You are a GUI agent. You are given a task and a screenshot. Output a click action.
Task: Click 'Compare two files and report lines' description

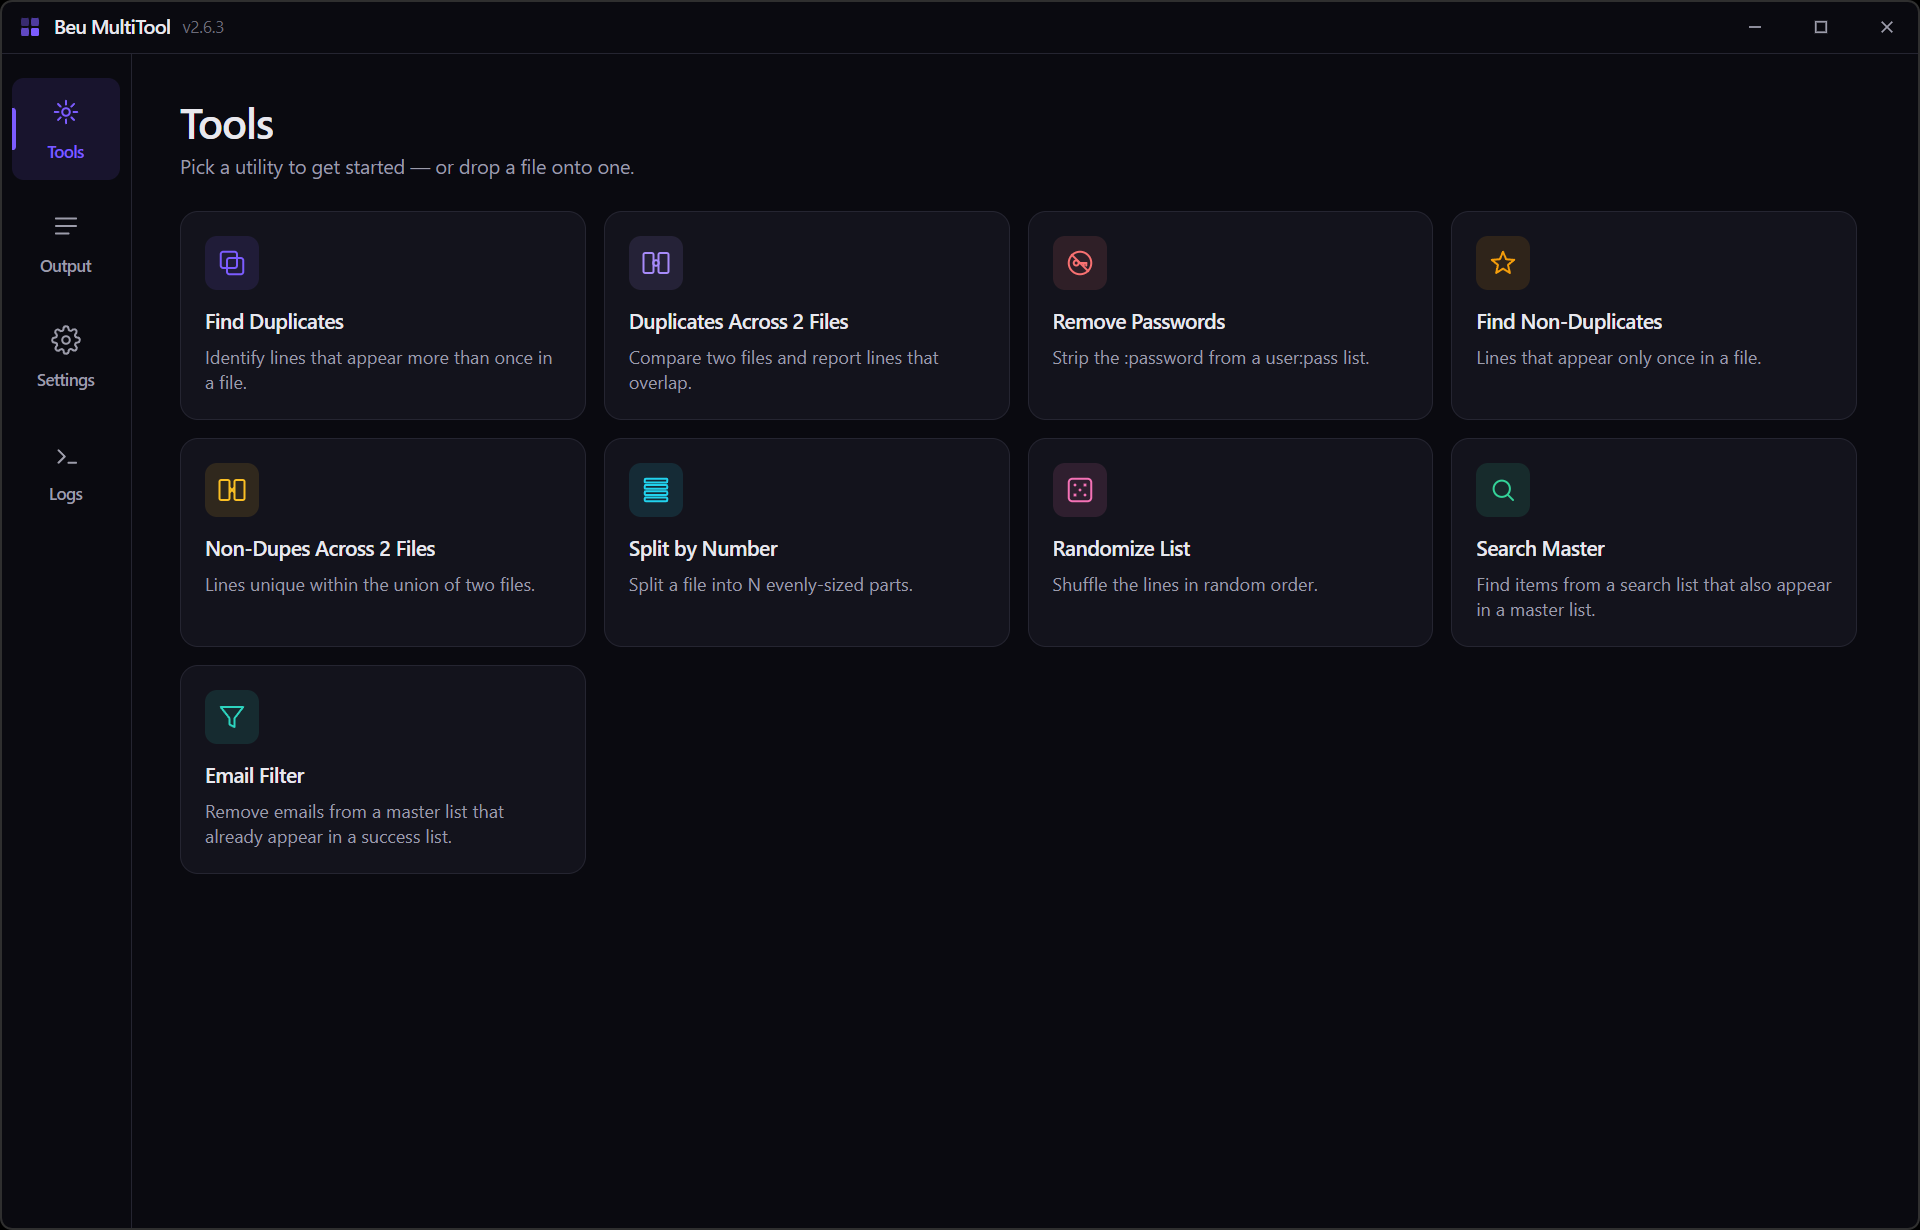[x=783, y=370]
